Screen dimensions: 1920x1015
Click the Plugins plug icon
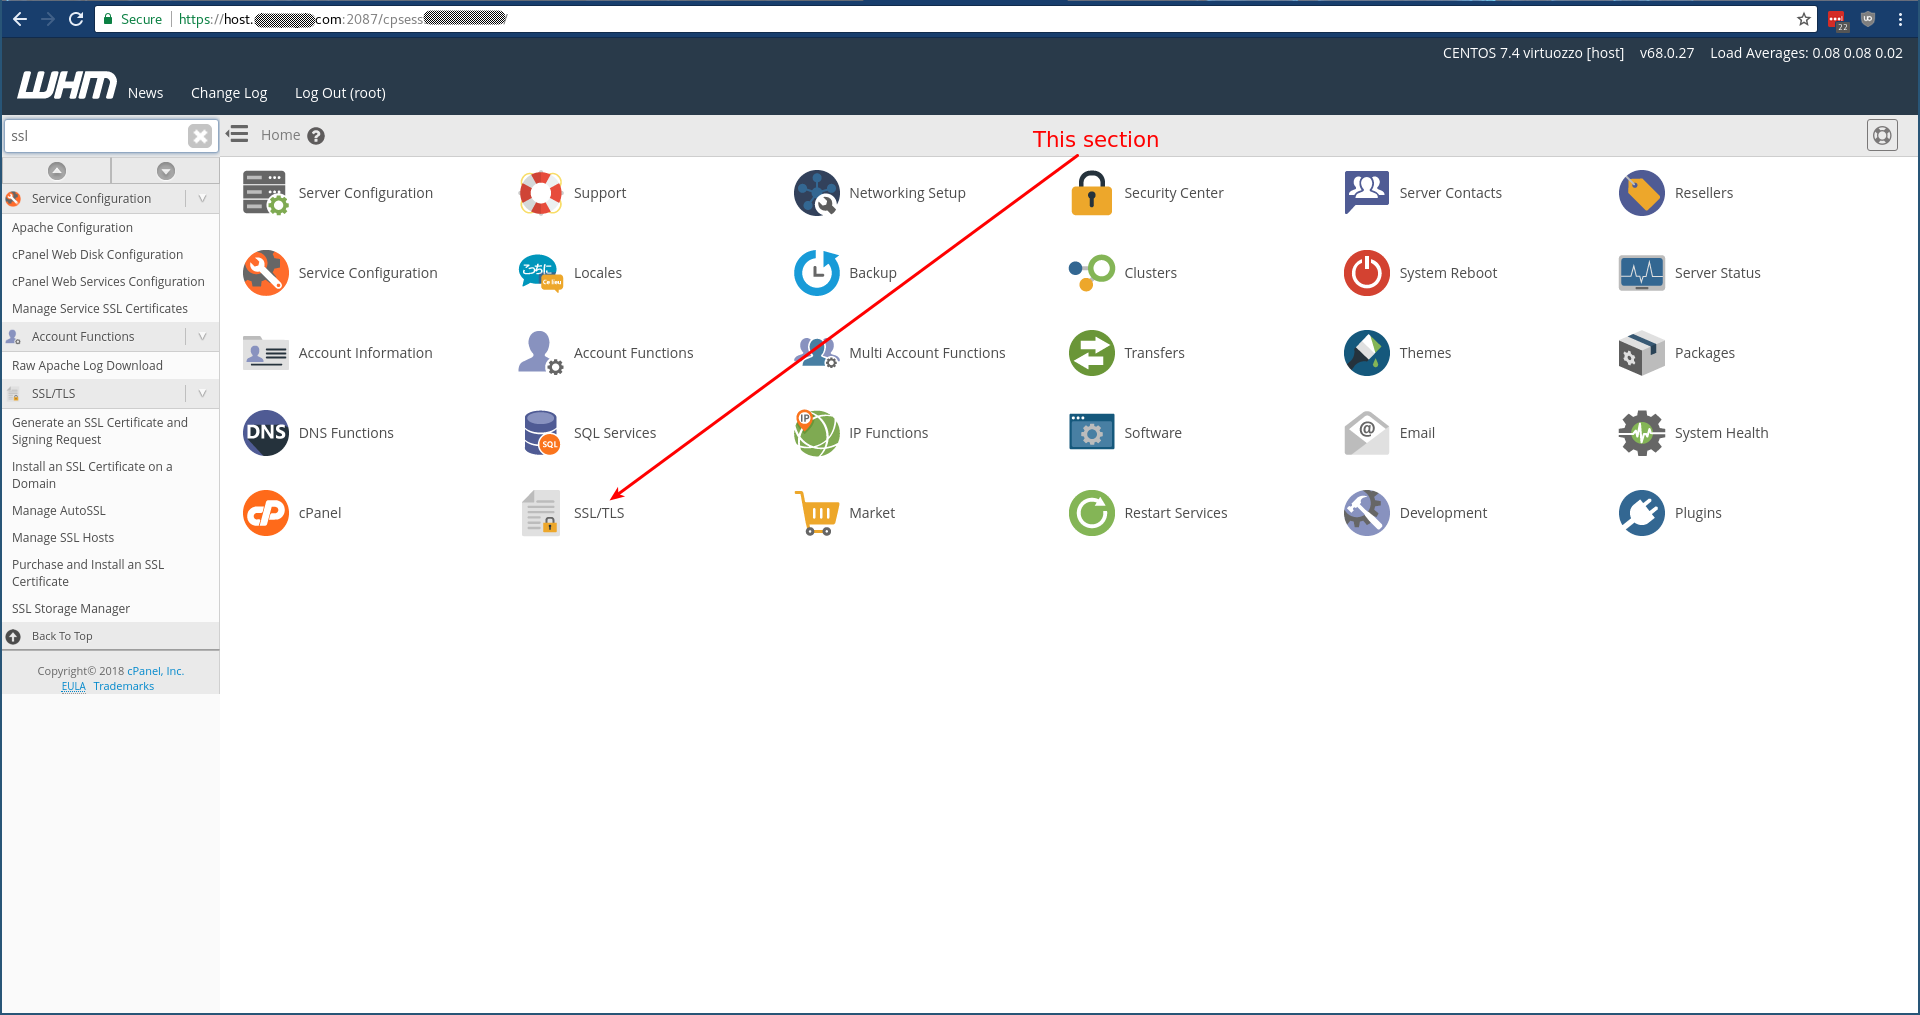pos(1641,513)
